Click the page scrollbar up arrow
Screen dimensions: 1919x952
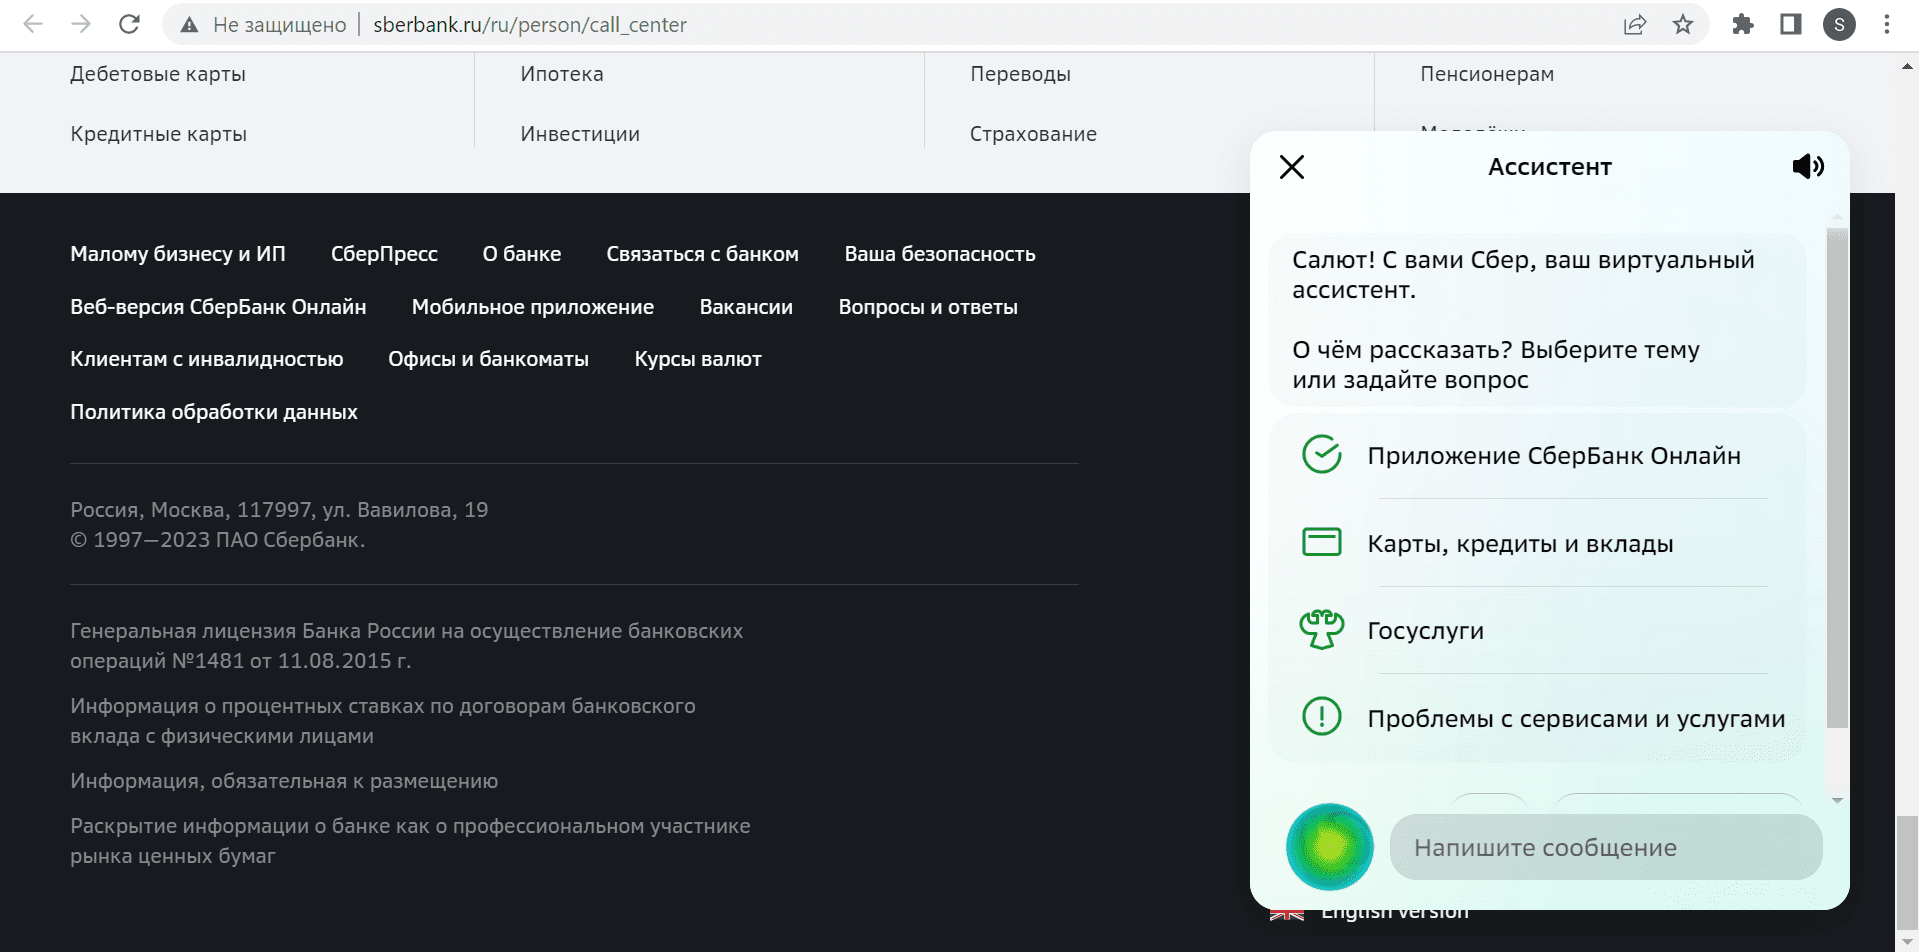1907,66
